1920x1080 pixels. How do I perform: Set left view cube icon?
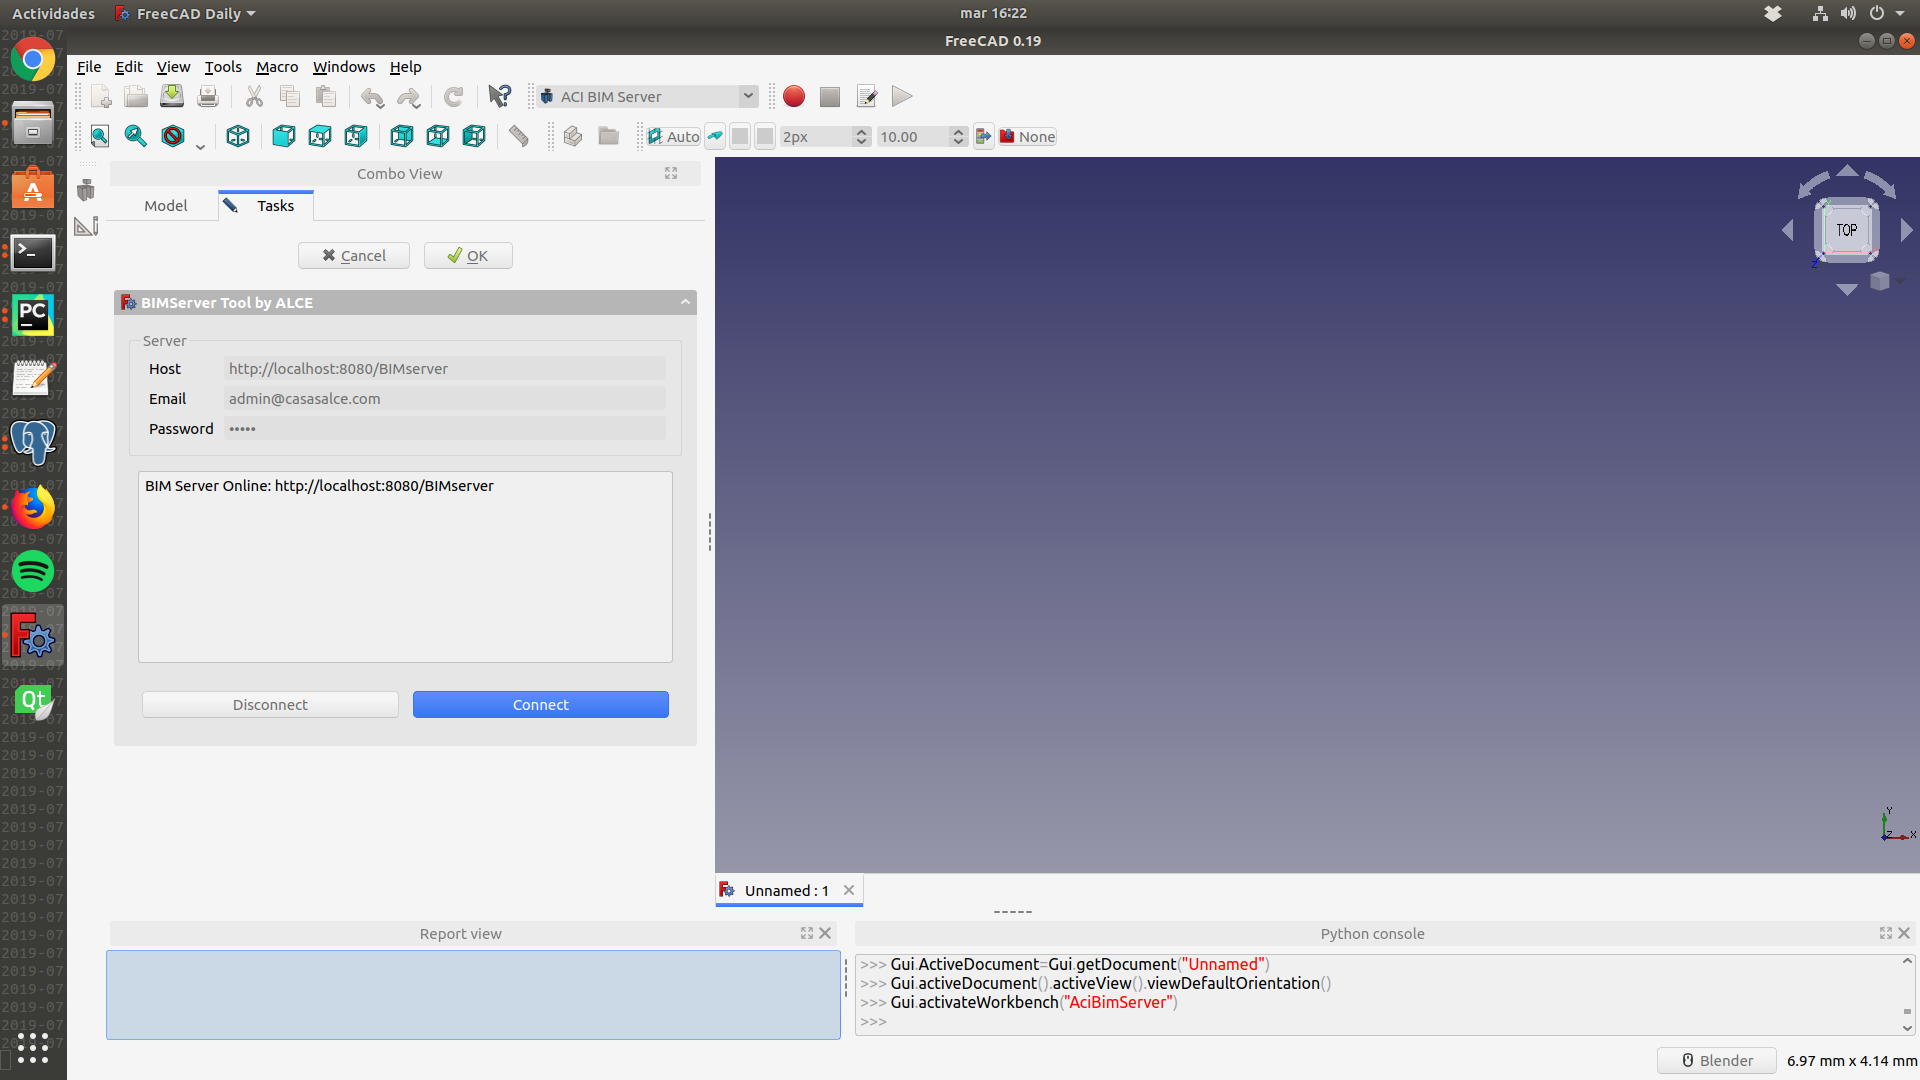tap(474, 136)
